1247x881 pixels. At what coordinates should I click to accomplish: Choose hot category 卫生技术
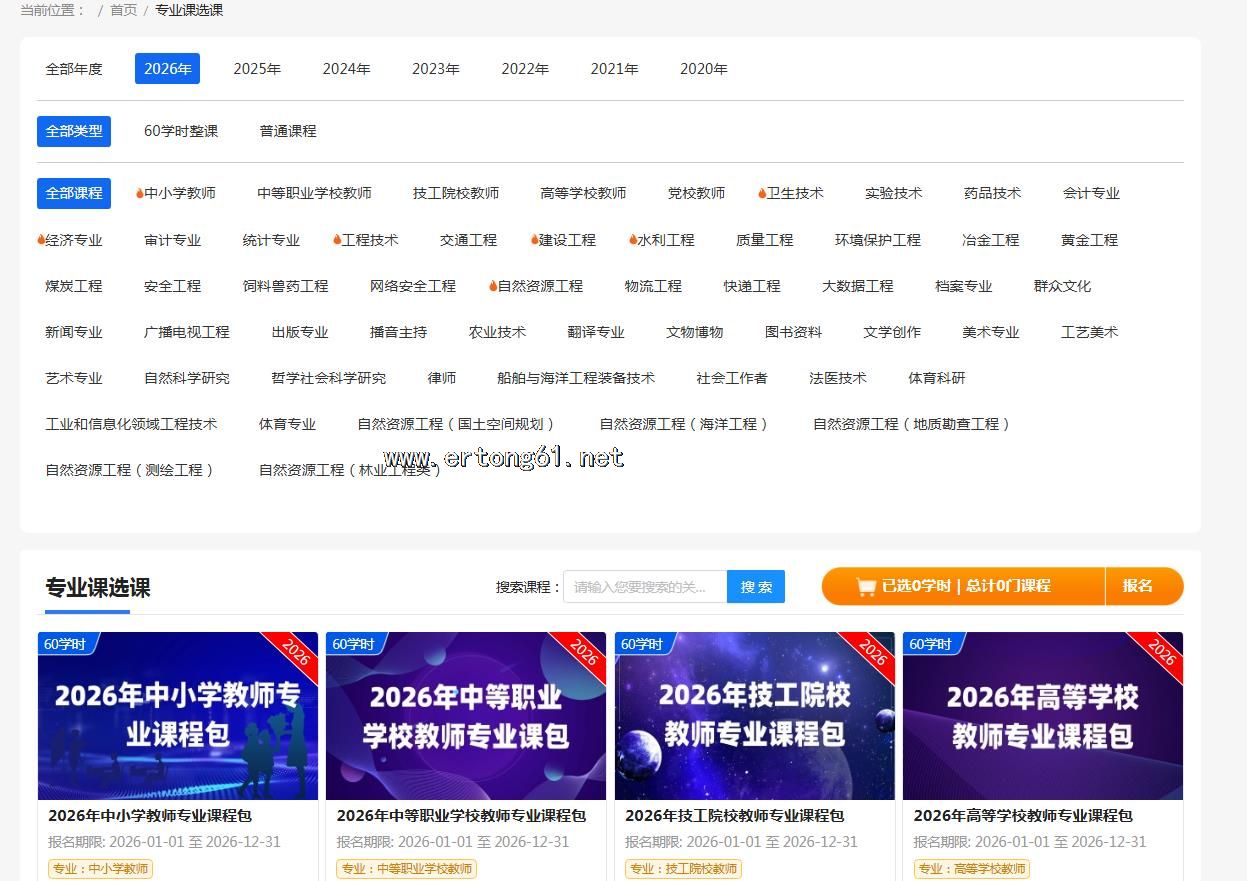click(x=794, y=193)
